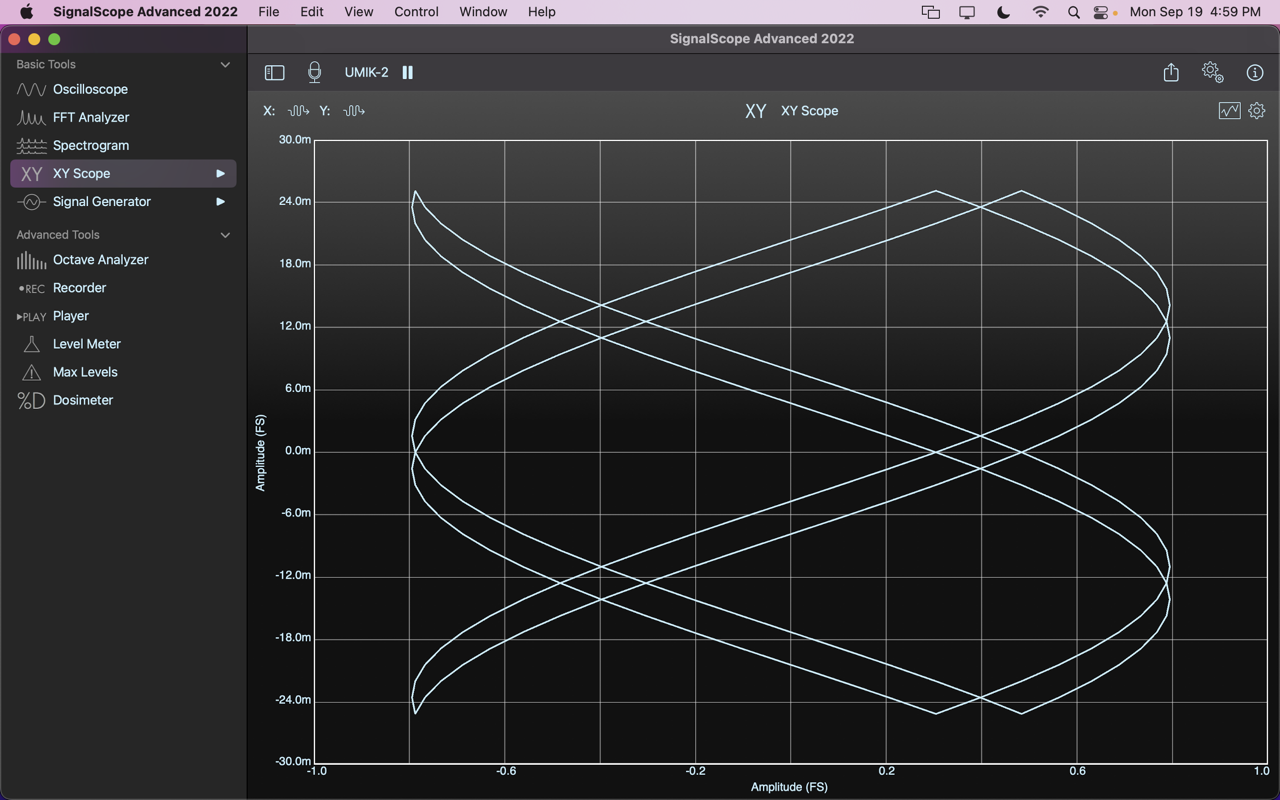Viewport: 1280px width, 800px height.
Task: Click the -1.0 X-axis value
Action: [x=316, y=771]
